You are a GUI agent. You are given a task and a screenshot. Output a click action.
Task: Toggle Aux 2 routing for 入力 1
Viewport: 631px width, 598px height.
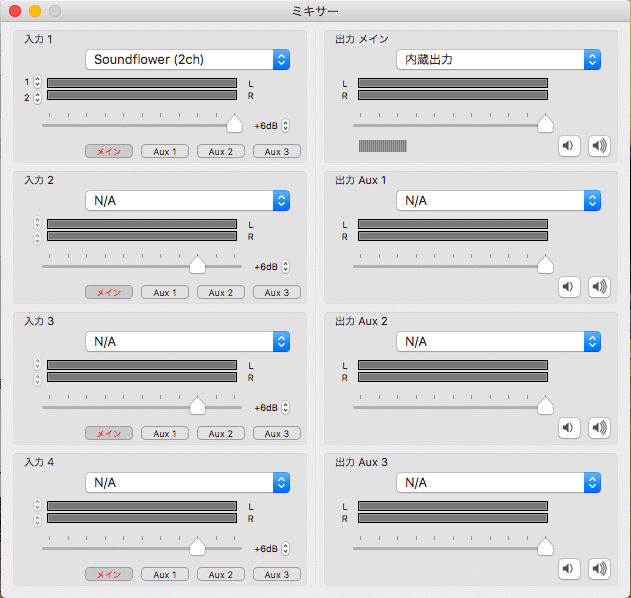tap(221, 151)
